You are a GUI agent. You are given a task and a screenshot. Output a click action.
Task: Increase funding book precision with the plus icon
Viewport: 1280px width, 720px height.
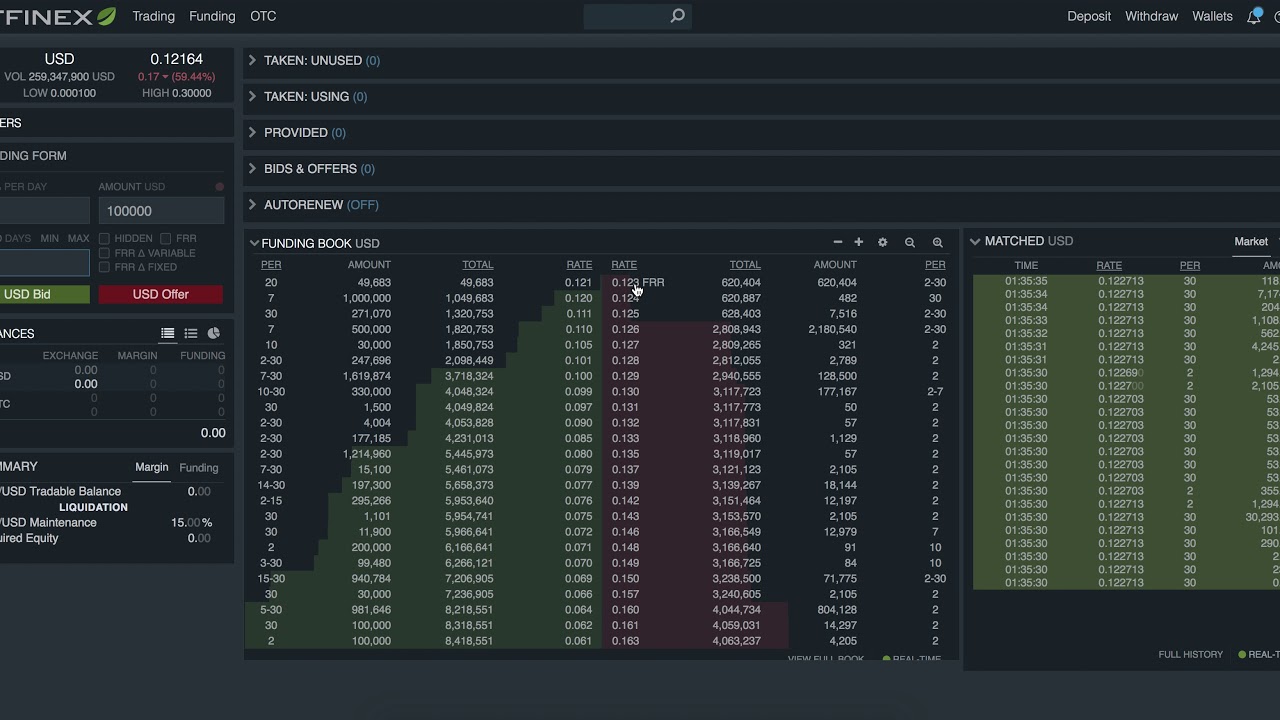[x=858, y=242]
